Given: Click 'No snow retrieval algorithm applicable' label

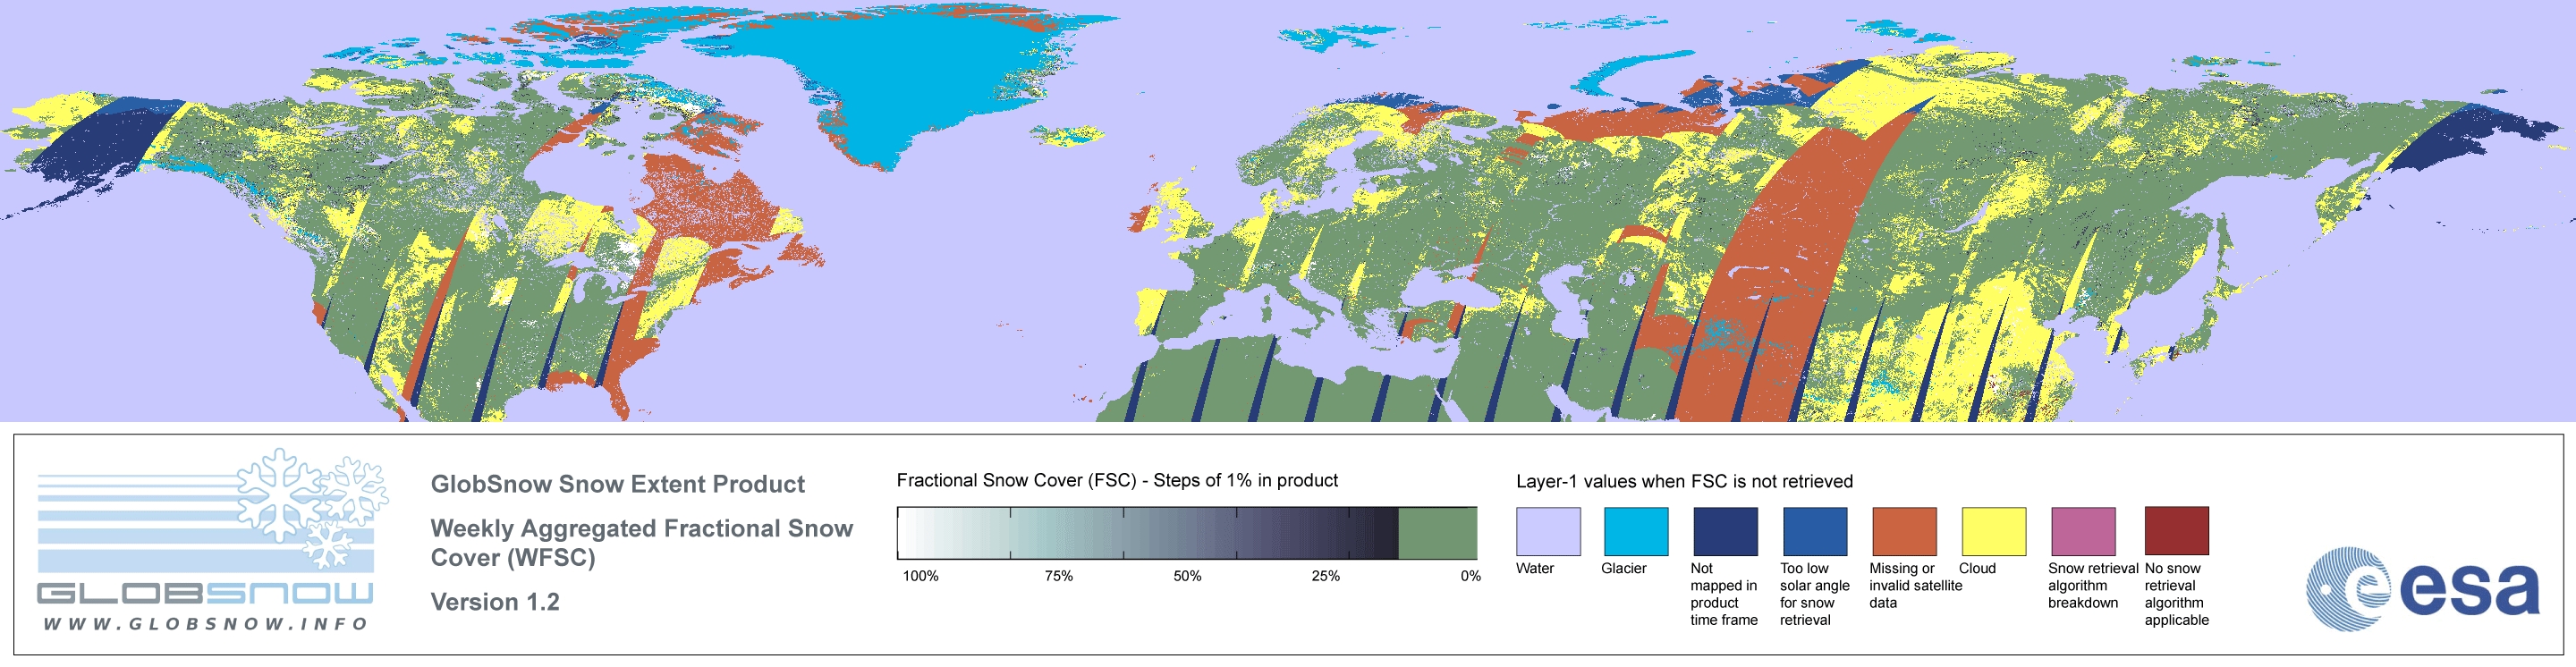Looking at the screenshot, I should [2177, 594].
